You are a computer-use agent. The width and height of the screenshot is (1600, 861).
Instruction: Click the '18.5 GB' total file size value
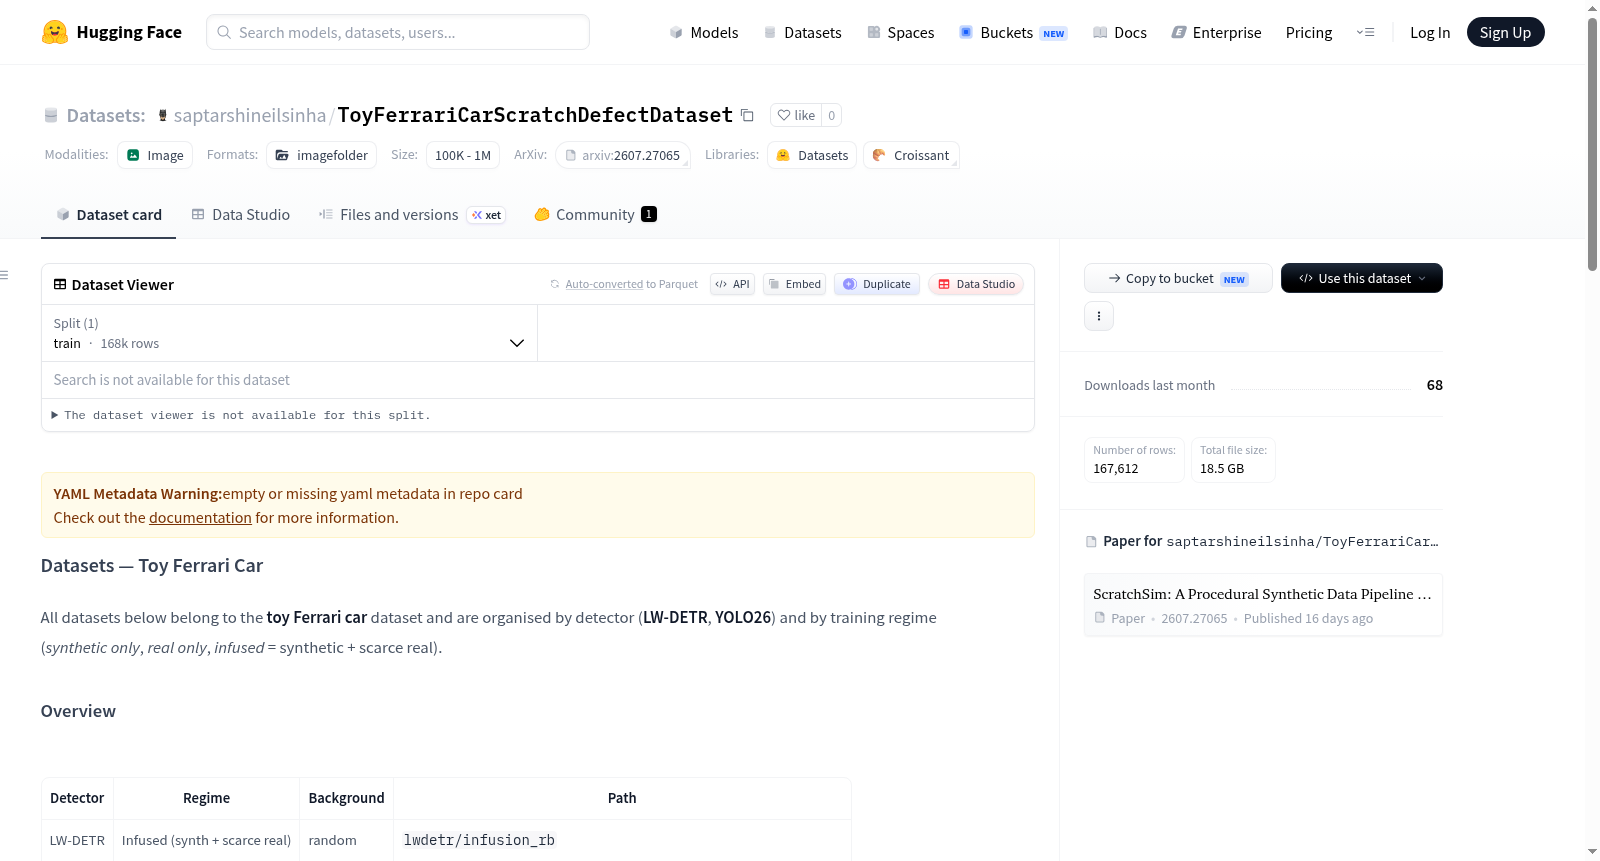[x=1222, y=468]
